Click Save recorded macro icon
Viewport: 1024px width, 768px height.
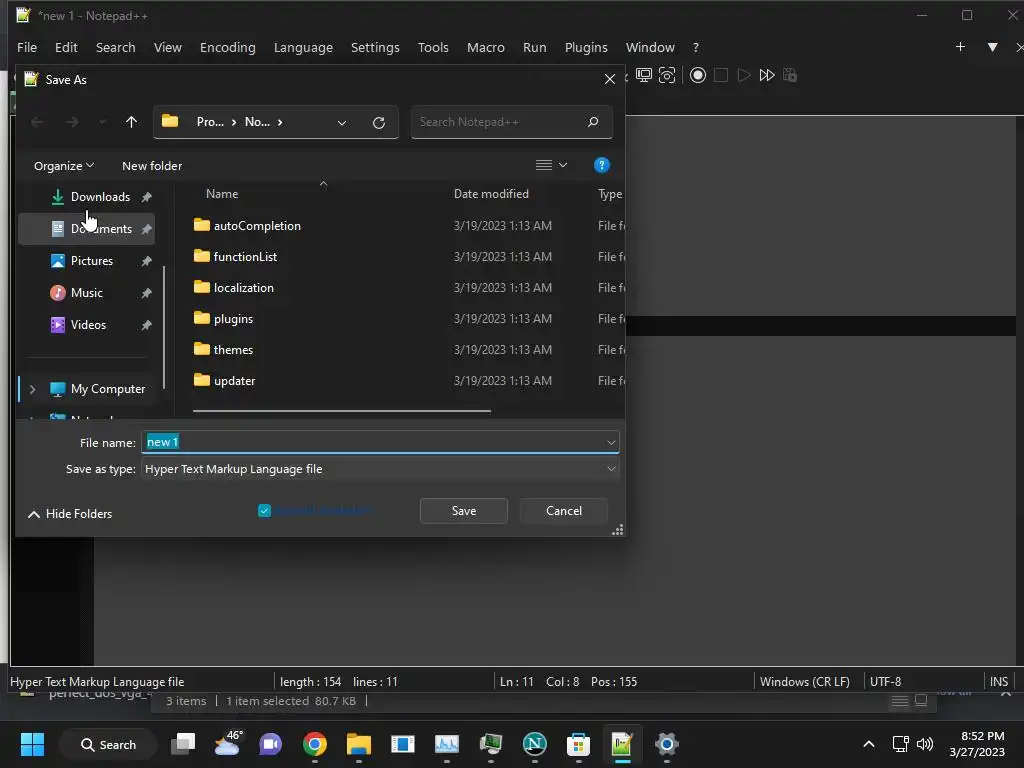(790, 75)
